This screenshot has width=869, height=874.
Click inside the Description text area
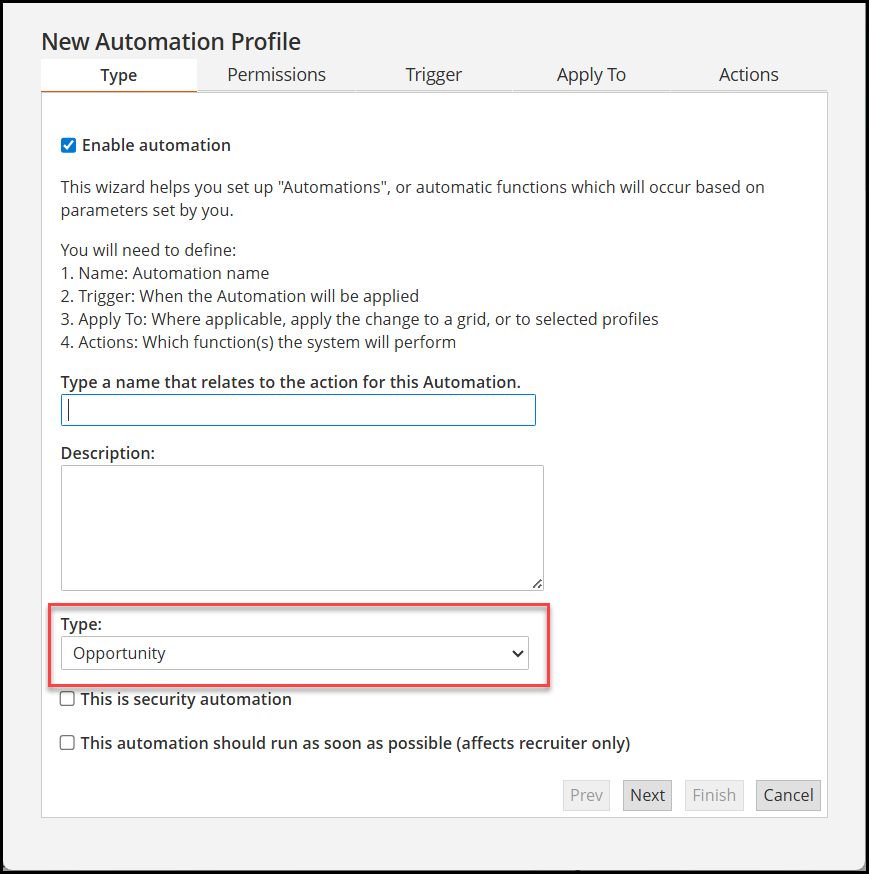(300, 525)
